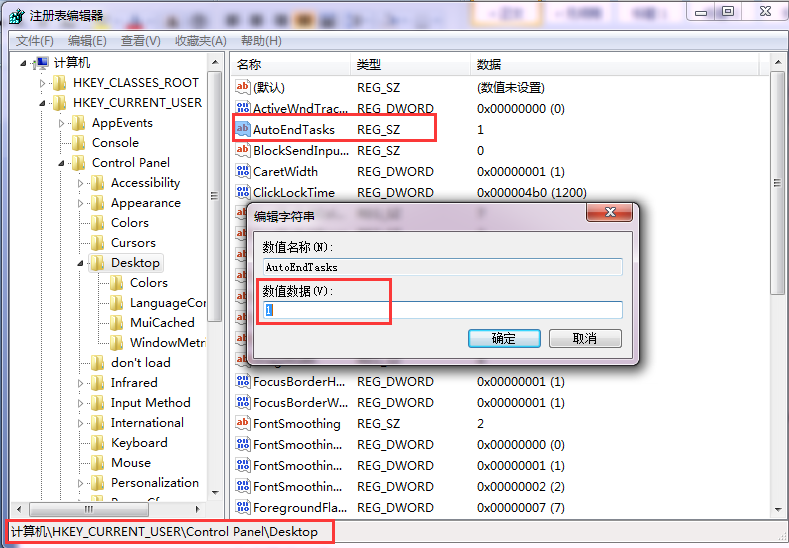The image size is (789, 548).
Task: Click the CaretWidth DWORD icon
Action: [243, 171]
